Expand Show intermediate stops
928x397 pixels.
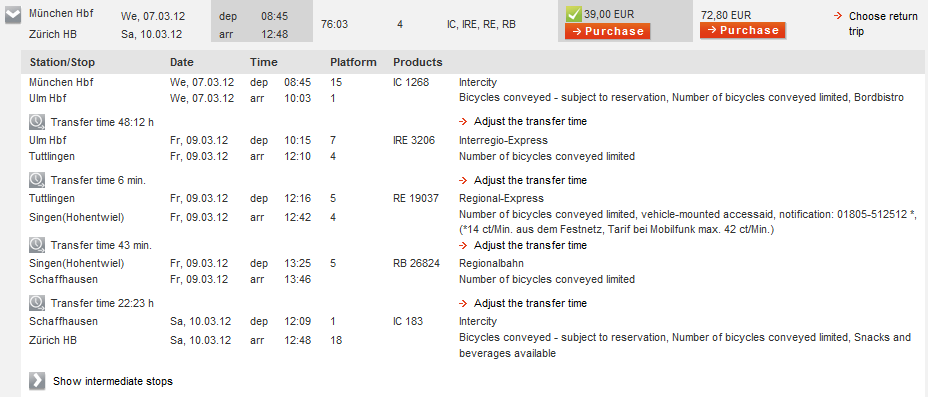(x=113, y=381)
